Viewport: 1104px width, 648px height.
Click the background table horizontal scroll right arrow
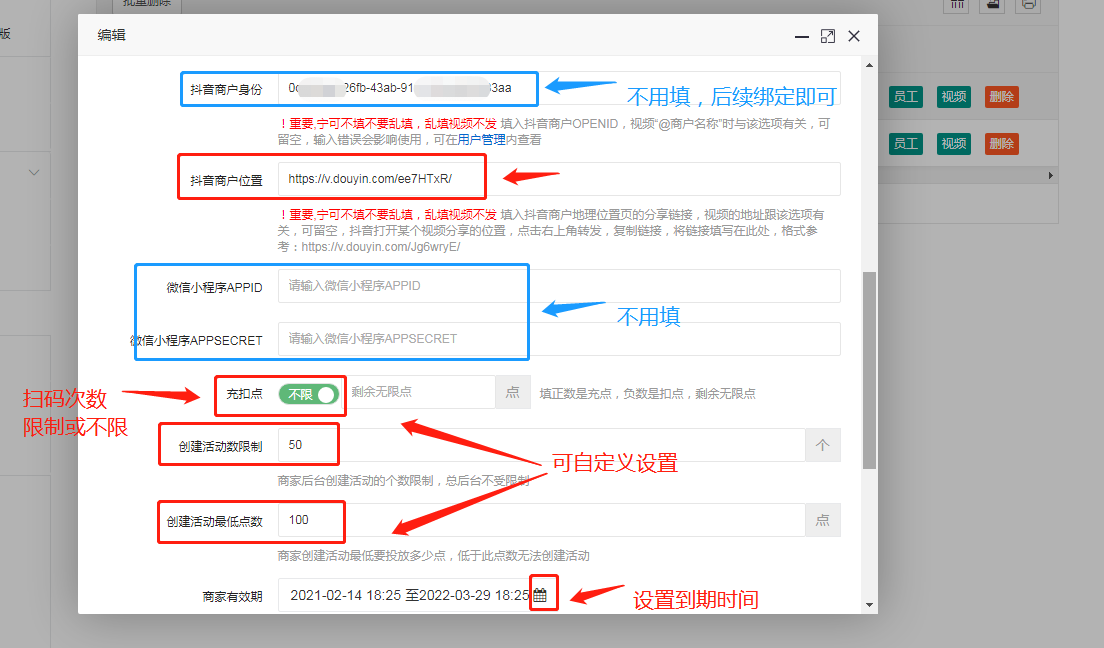coord(1050,175)
